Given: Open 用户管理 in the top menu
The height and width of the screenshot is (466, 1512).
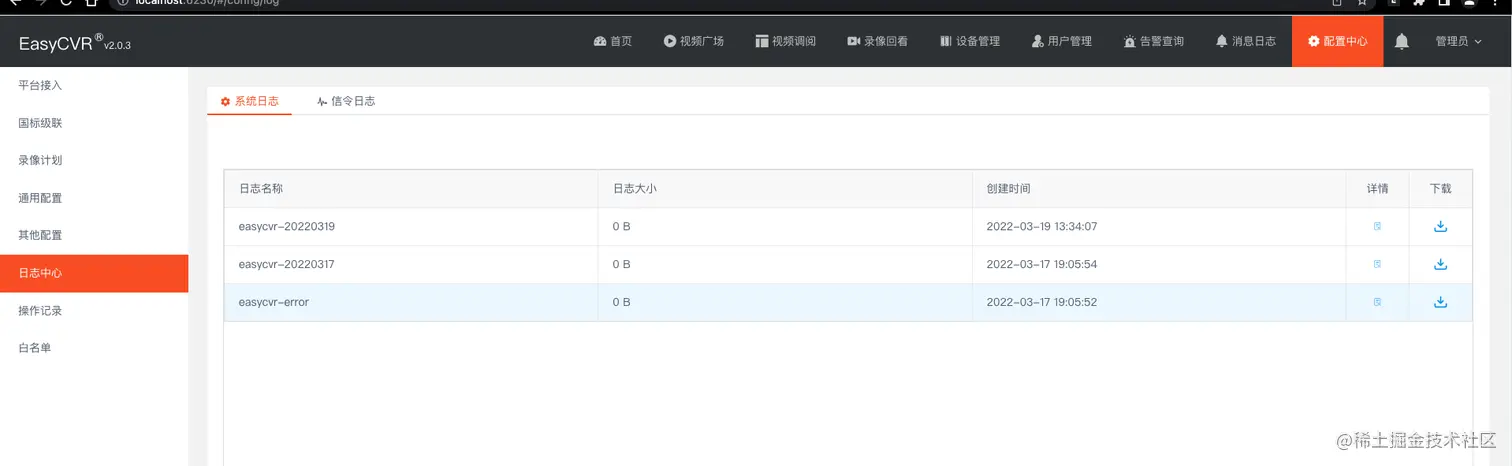Looking at the screenshot, I should (x=1062, y=41).
